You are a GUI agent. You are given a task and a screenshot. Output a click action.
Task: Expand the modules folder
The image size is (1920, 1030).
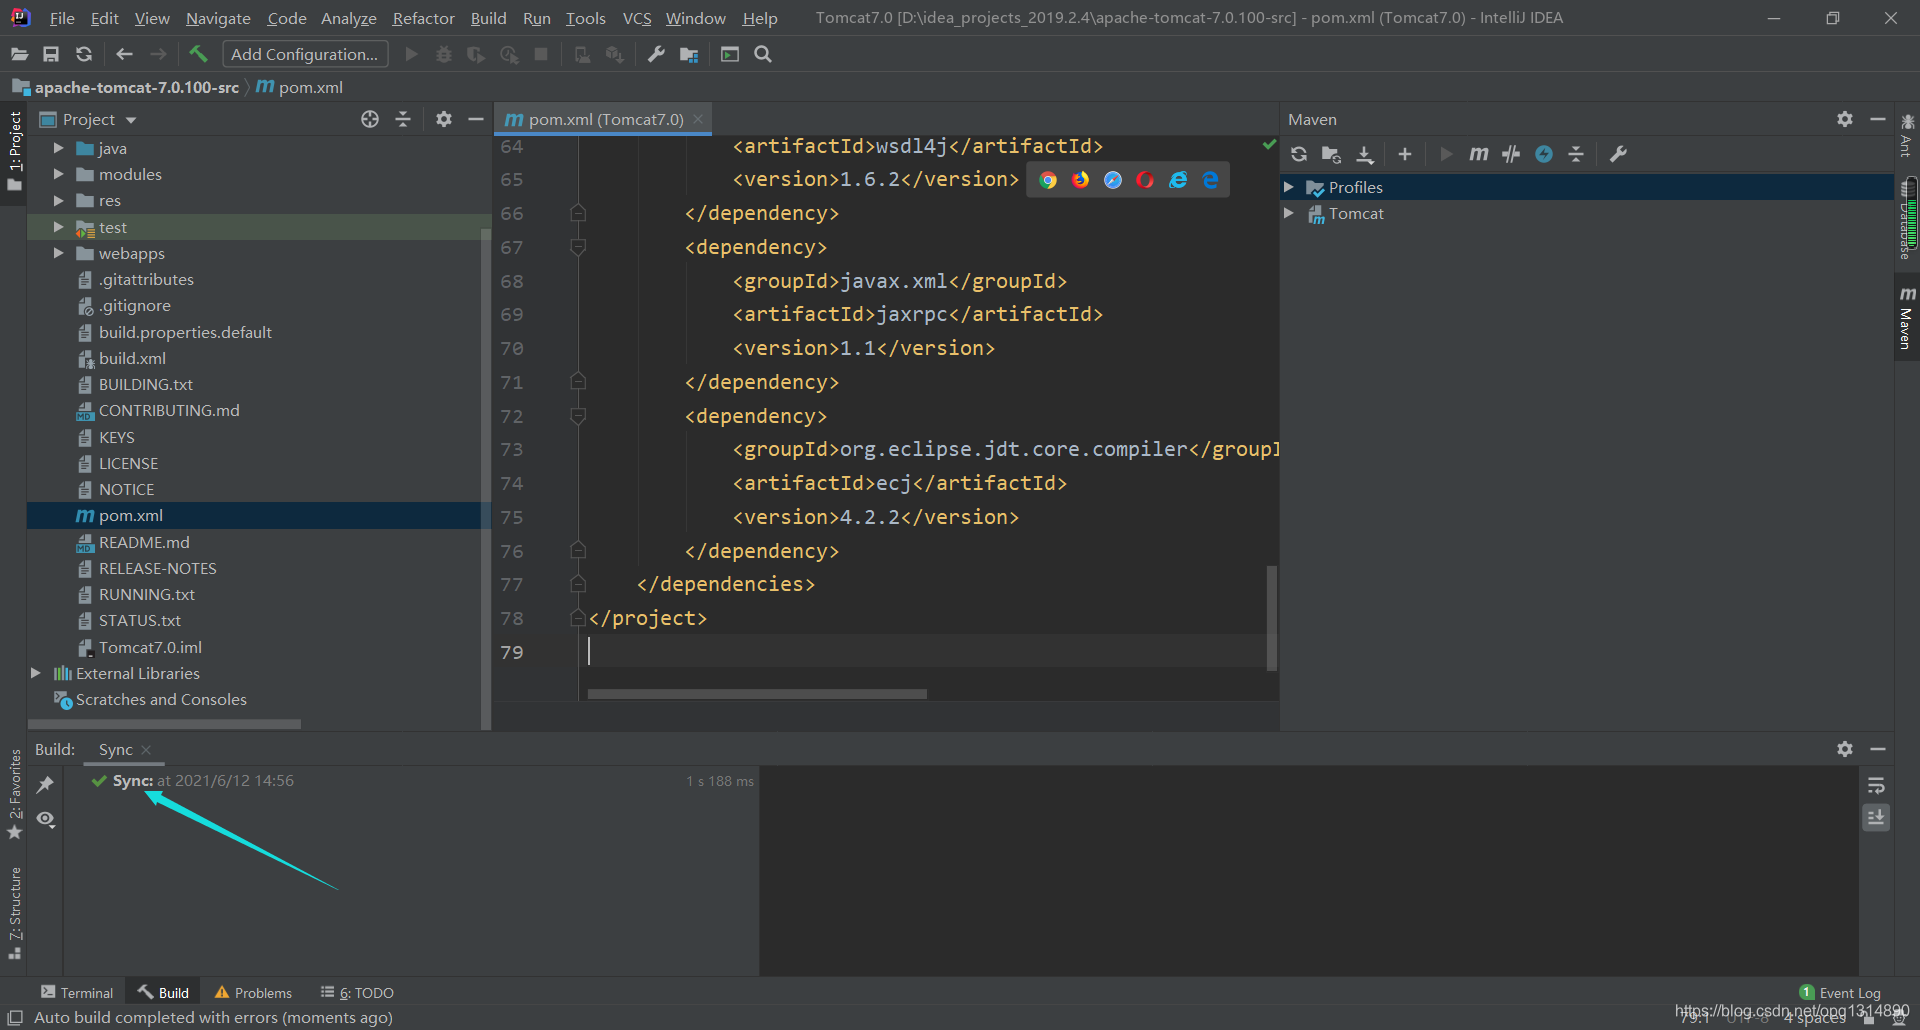[x=58, y=174]
